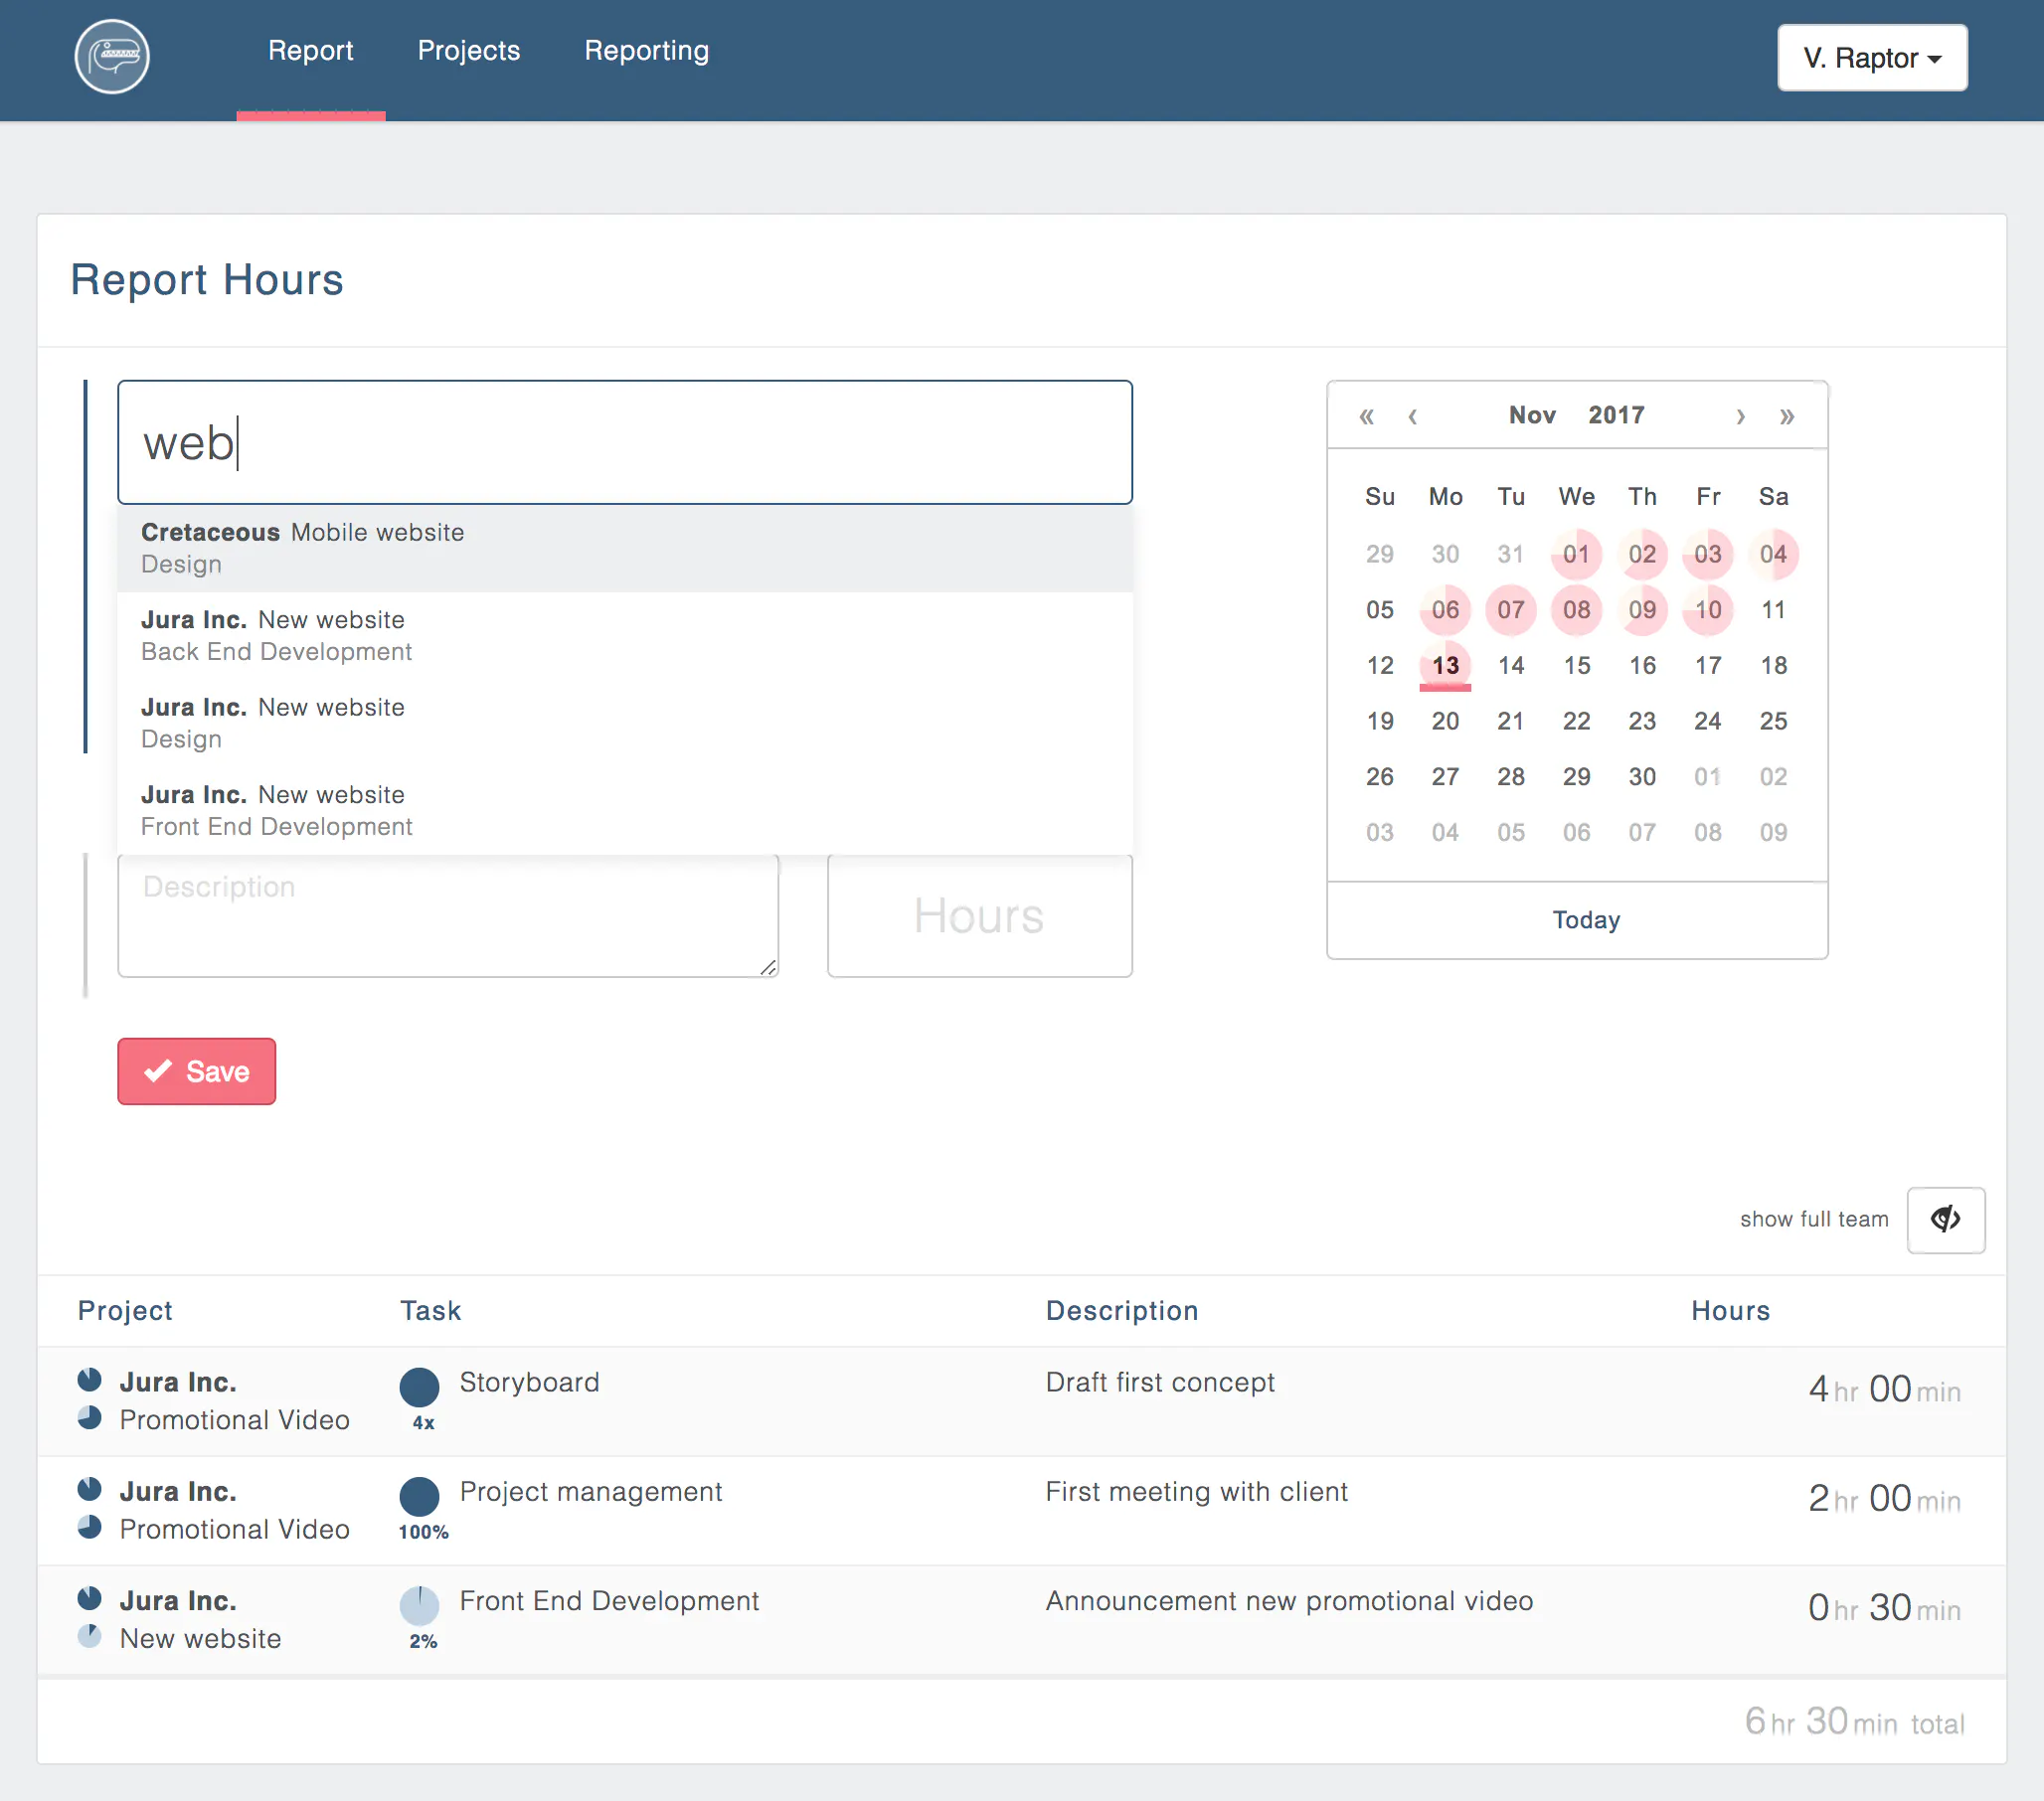This screenshot has height=1801, width=2044.
Task: Open the Reporting tab
Action: [646, 51]
